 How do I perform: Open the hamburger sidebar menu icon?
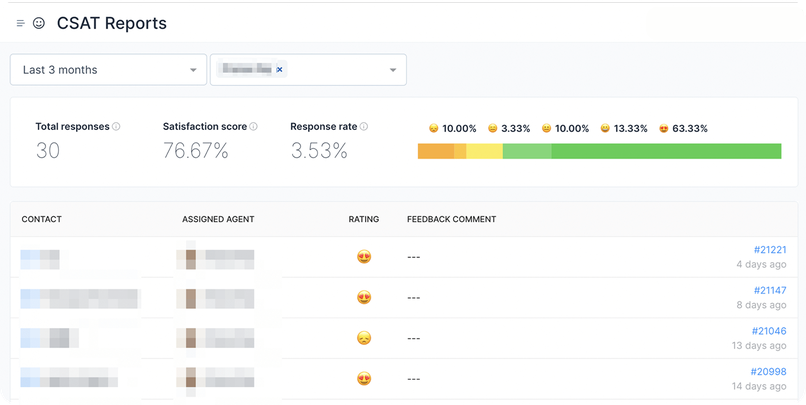[20, 23]
